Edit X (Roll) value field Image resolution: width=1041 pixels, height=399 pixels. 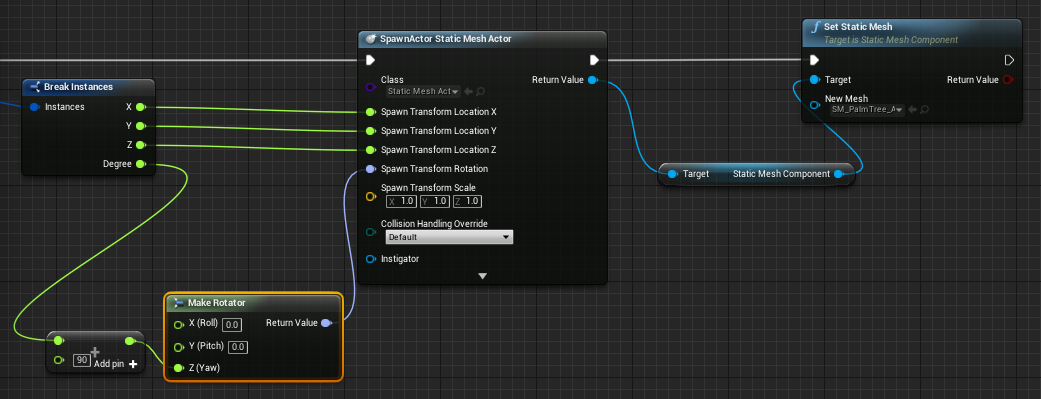pos(232,325)
